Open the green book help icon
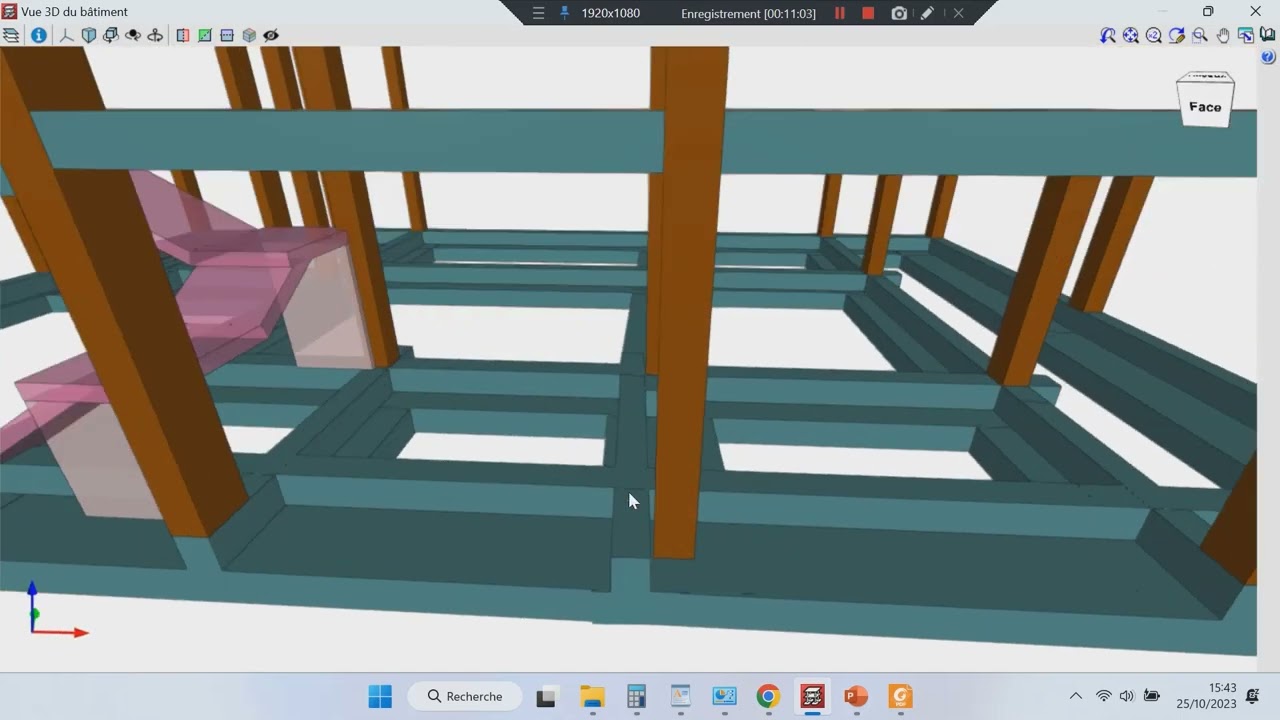The image size is (1280, 720). pyautogui.click(x=1268, y=35)
